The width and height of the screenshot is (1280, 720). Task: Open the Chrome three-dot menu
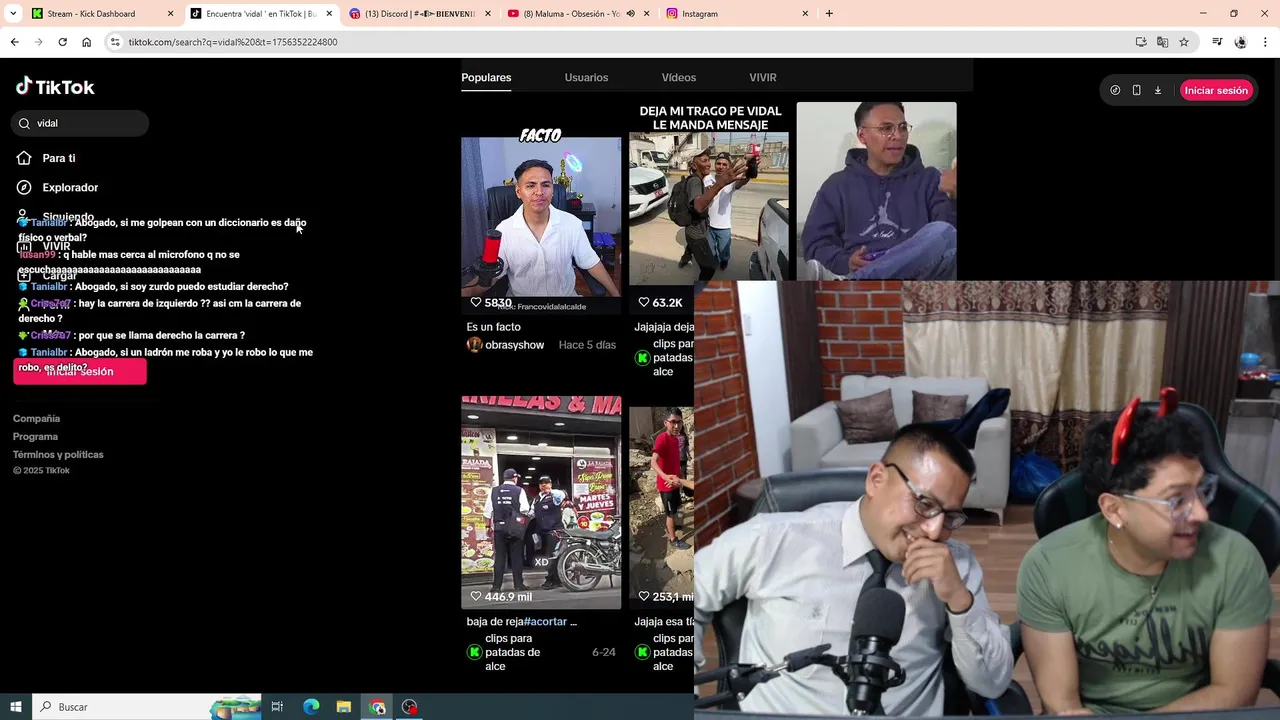(1266, 42)
